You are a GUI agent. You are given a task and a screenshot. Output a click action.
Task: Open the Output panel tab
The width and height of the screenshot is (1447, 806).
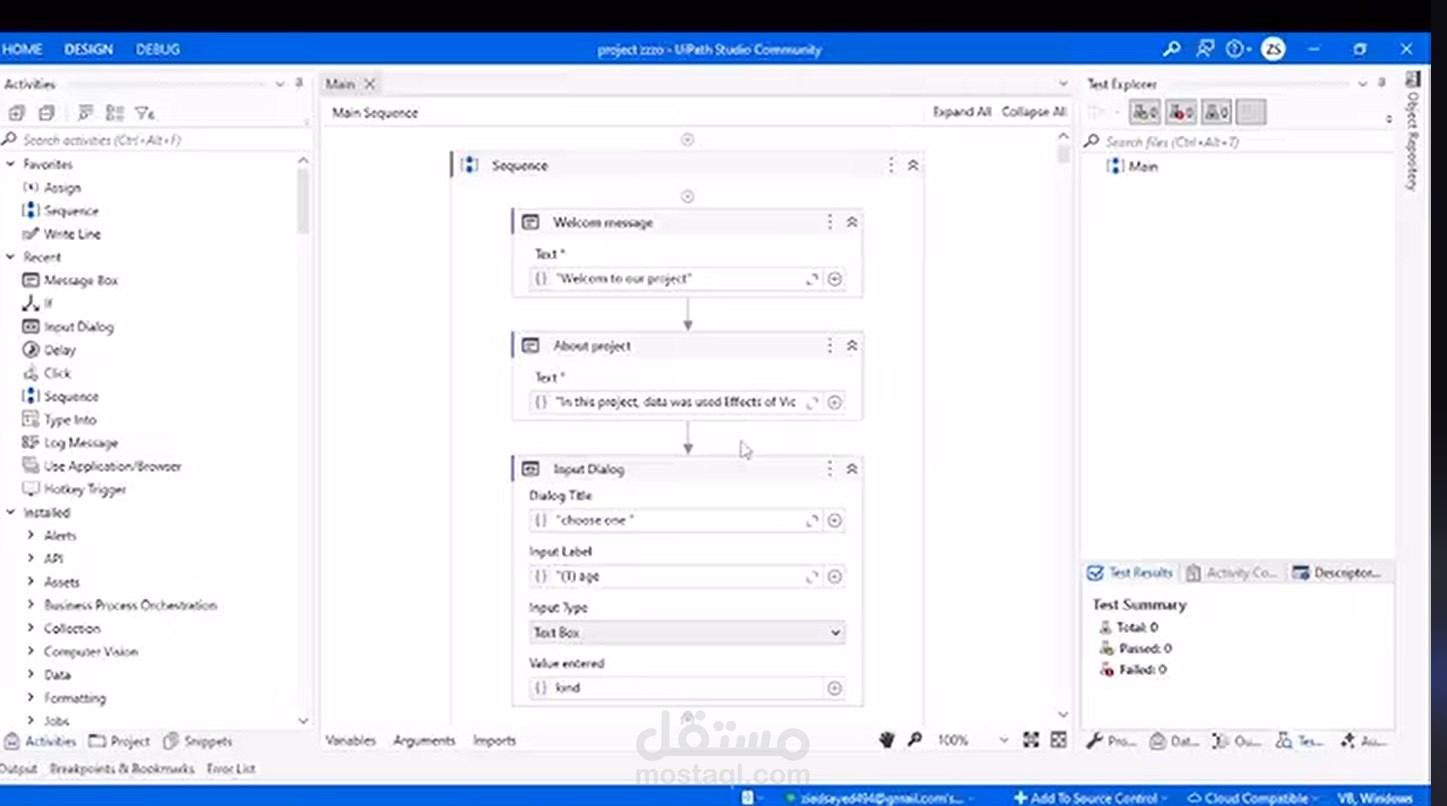[x=18, y=768]
